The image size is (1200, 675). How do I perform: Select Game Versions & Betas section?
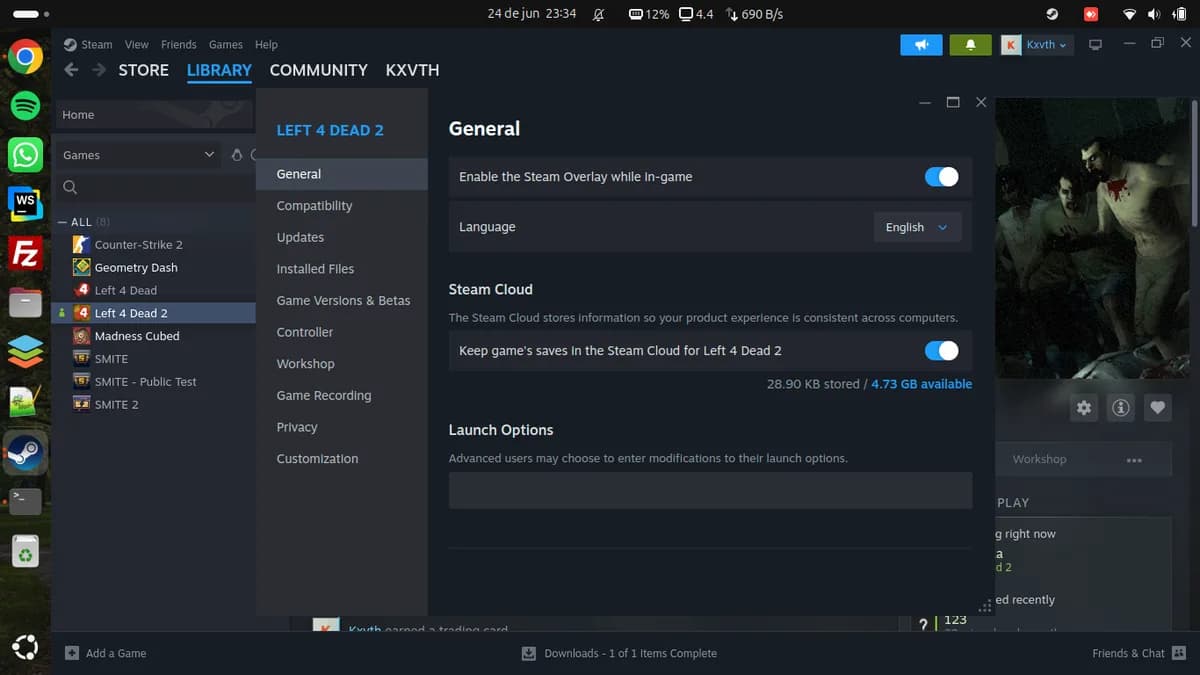point(342,301)
